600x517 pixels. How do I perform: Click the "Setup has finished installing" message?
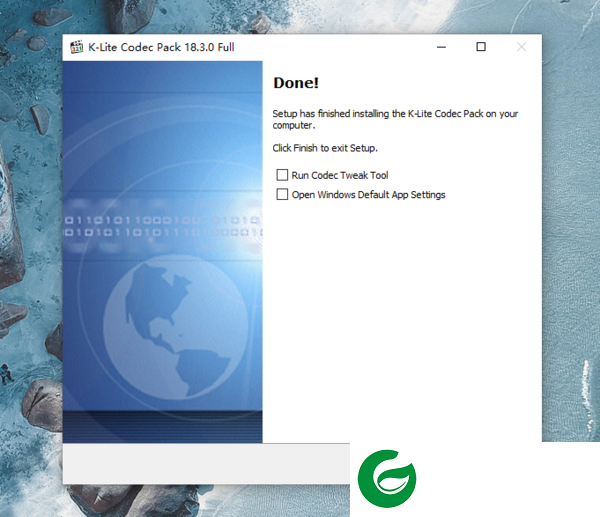[x=395, y=119]
